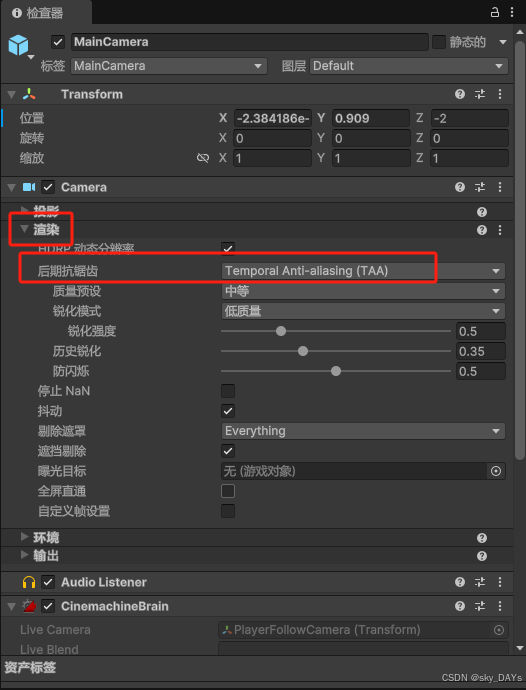This screenshot has height=690, width=526.
Task: Open Camera component preset settings icon
Action: coord(480,187)
